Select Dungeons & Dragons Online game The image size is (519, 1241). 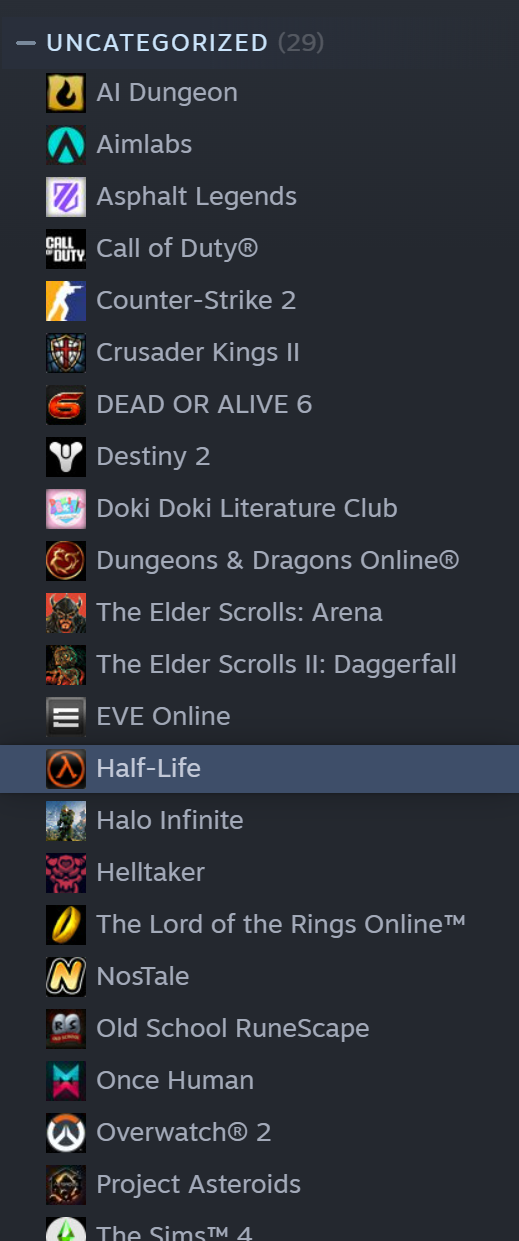click(259, 561)
